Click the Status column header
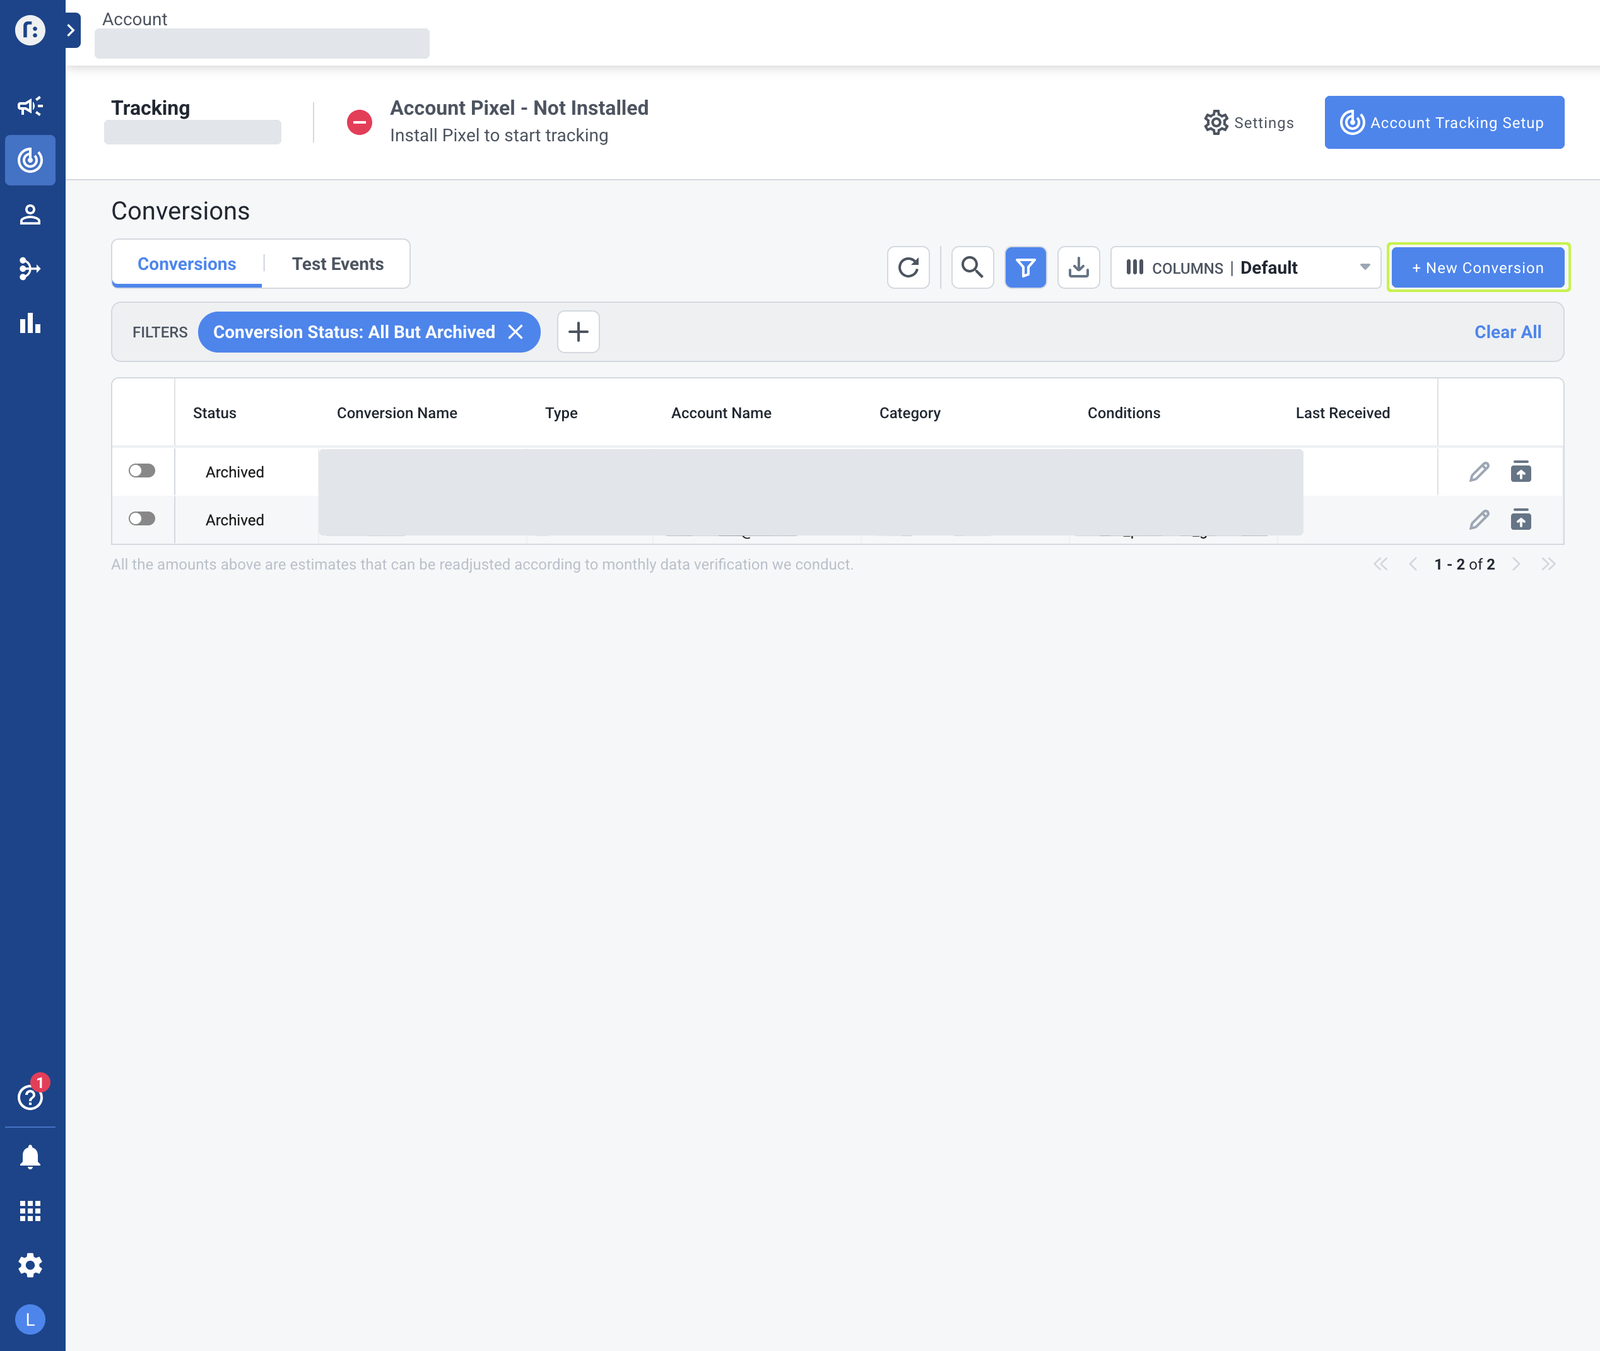This screenshot has width=1600, height=1351. pyautogui.click(x=215, y=413)
